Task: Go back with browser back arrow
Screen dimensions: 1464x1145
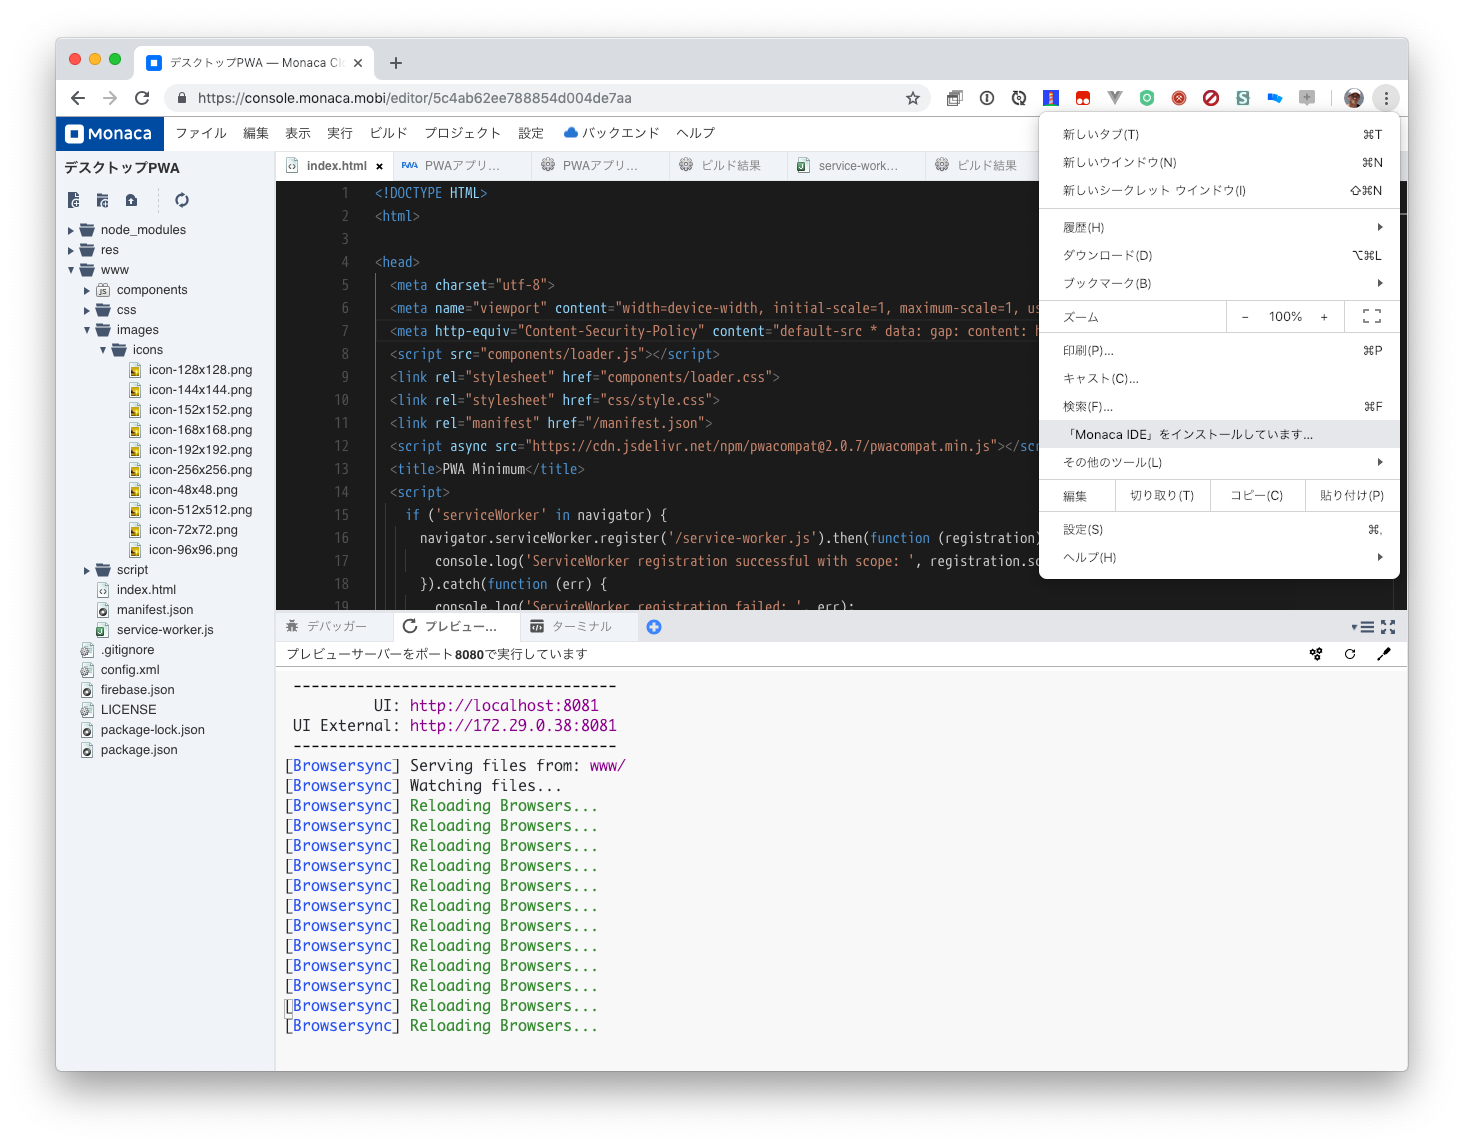Action: [78, 98]
